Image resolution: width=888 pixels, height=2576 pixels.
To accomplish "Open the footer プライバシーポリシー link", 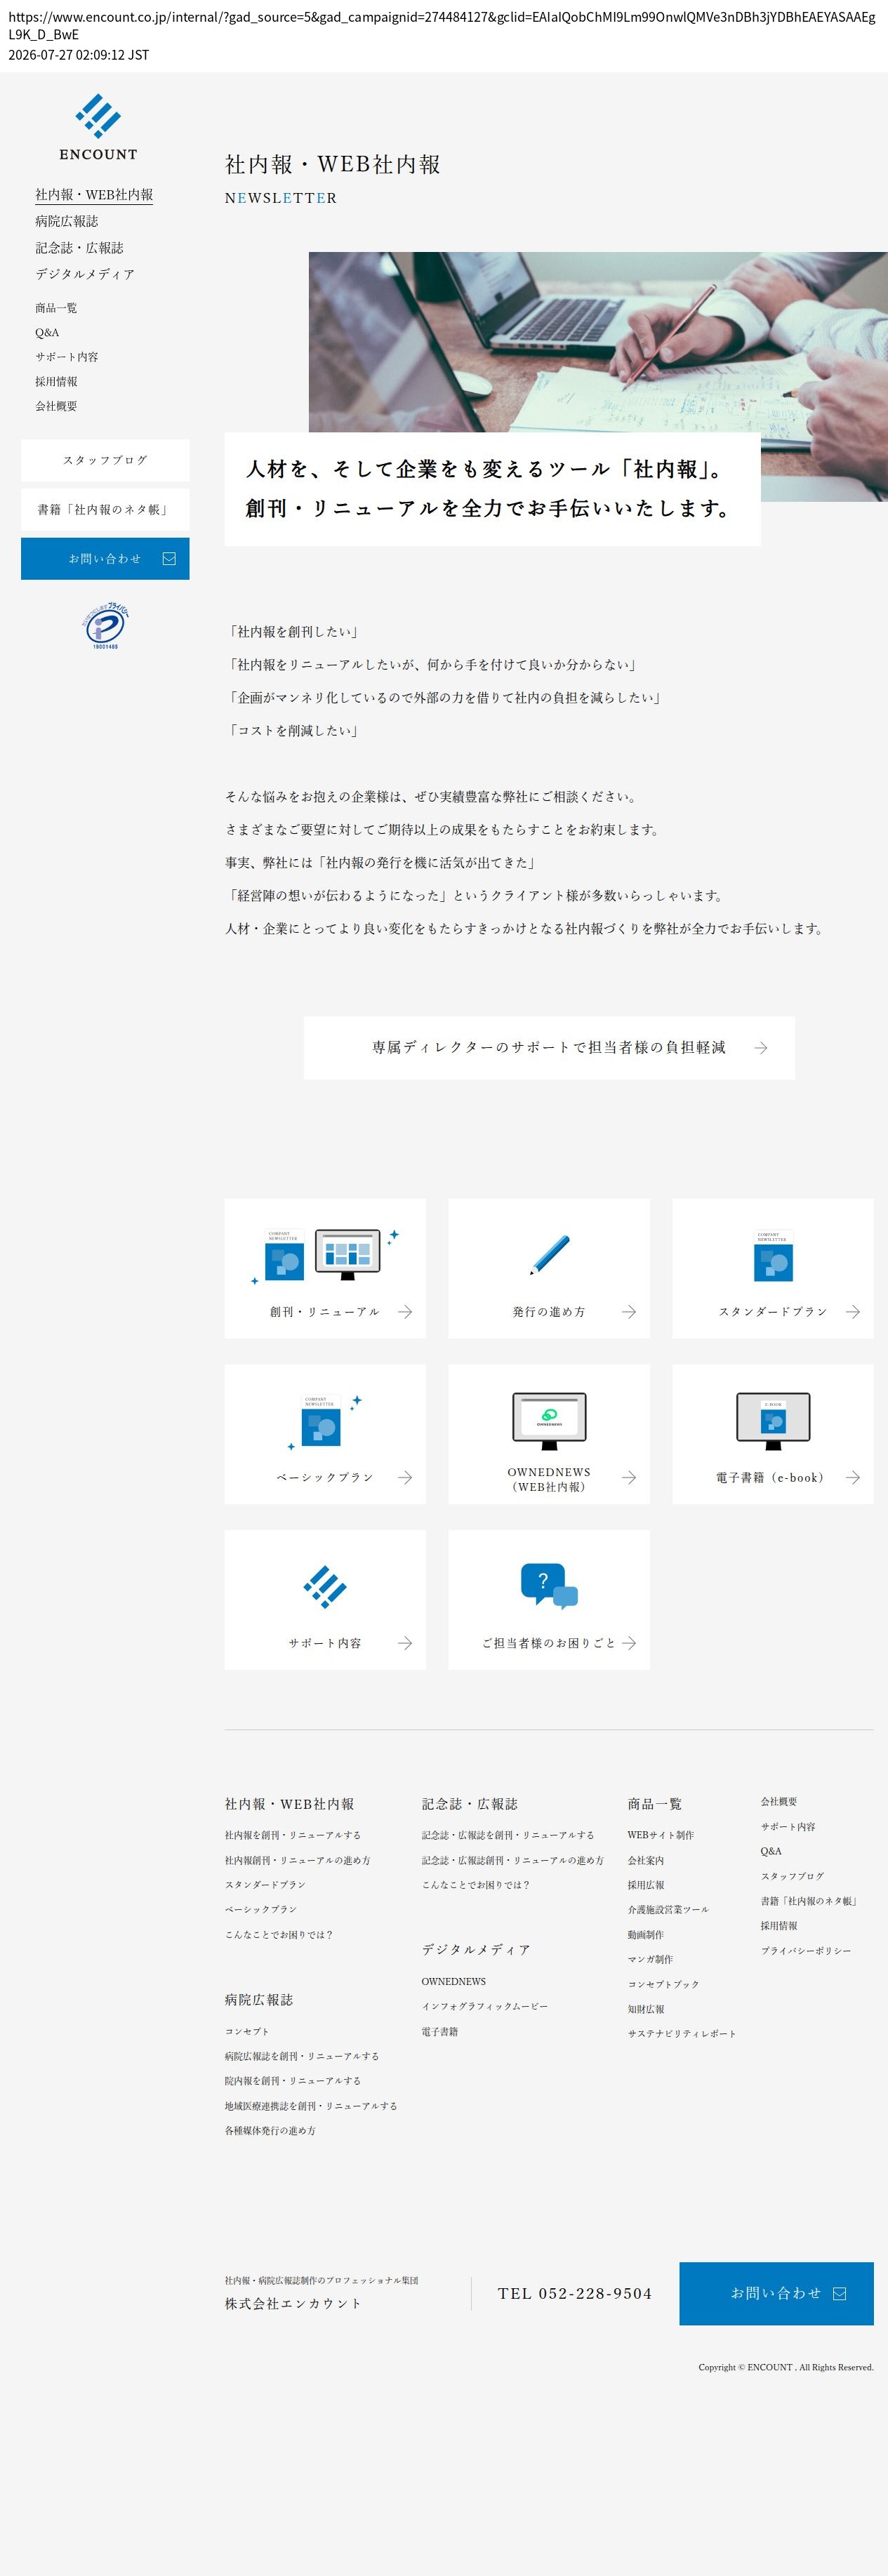I will click(x=806, y=1950).
